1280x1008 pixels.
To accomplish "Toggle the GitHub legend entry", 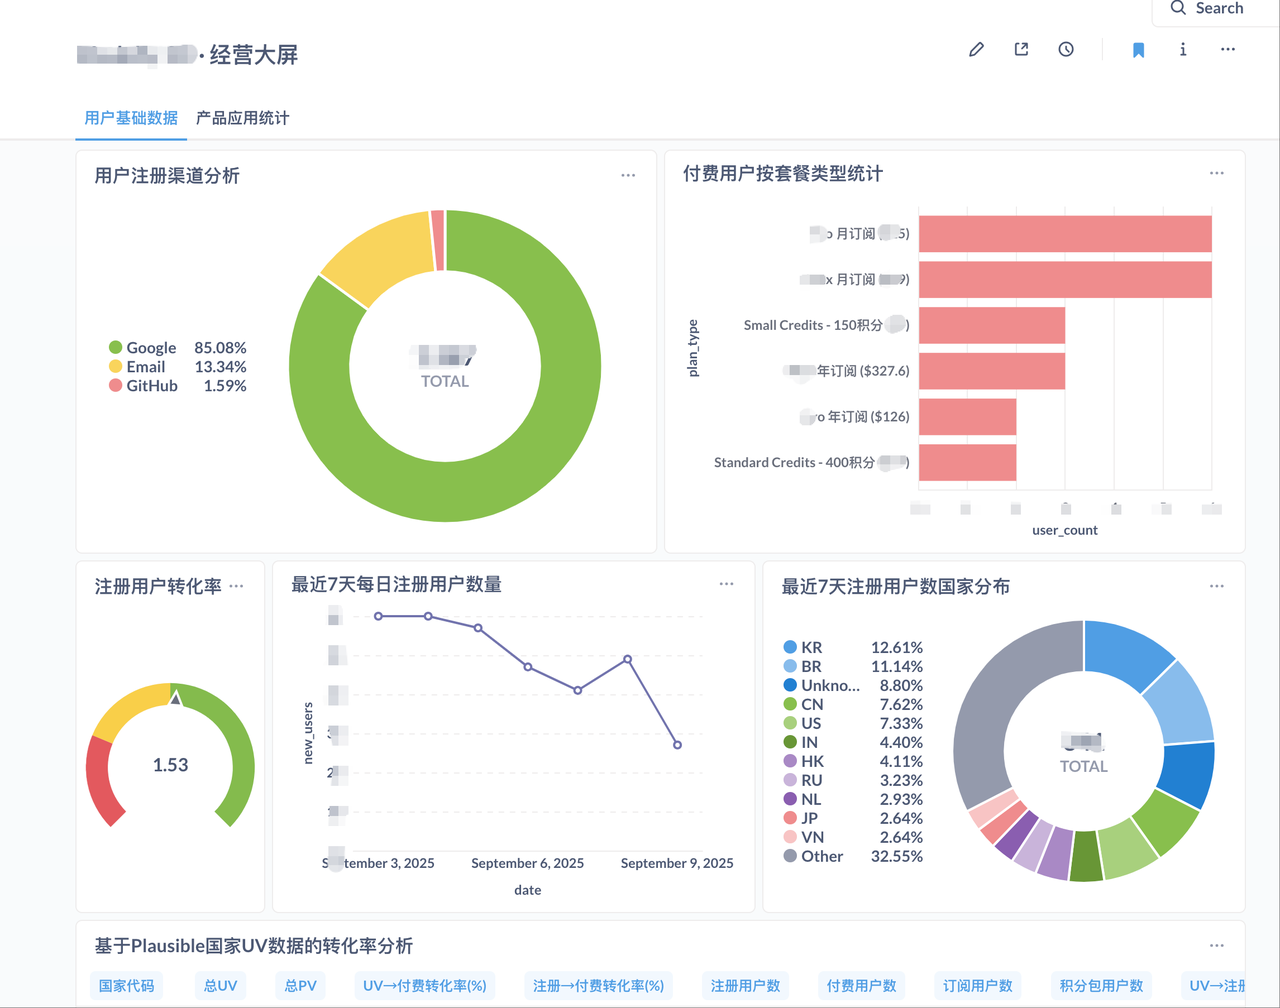I will point(143,386).
